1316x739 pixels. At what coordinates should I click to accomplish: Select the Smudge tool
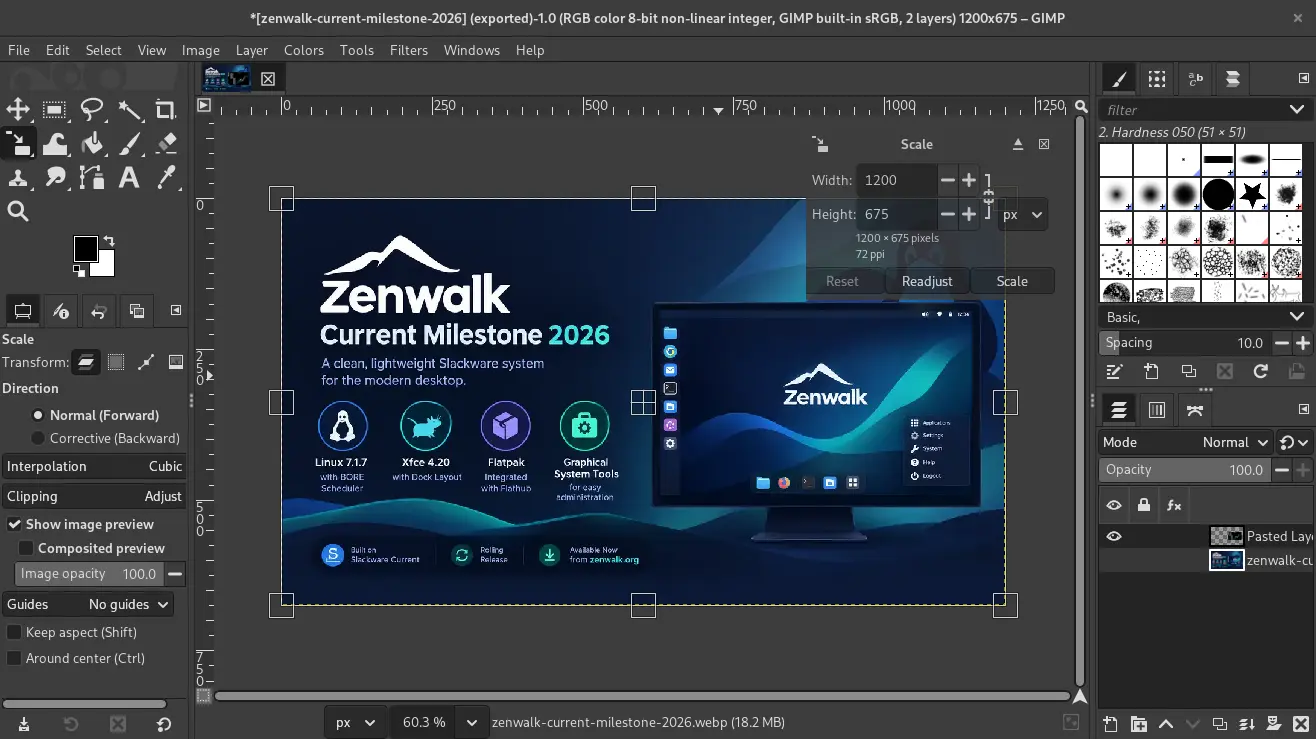(x=55, y=178)
